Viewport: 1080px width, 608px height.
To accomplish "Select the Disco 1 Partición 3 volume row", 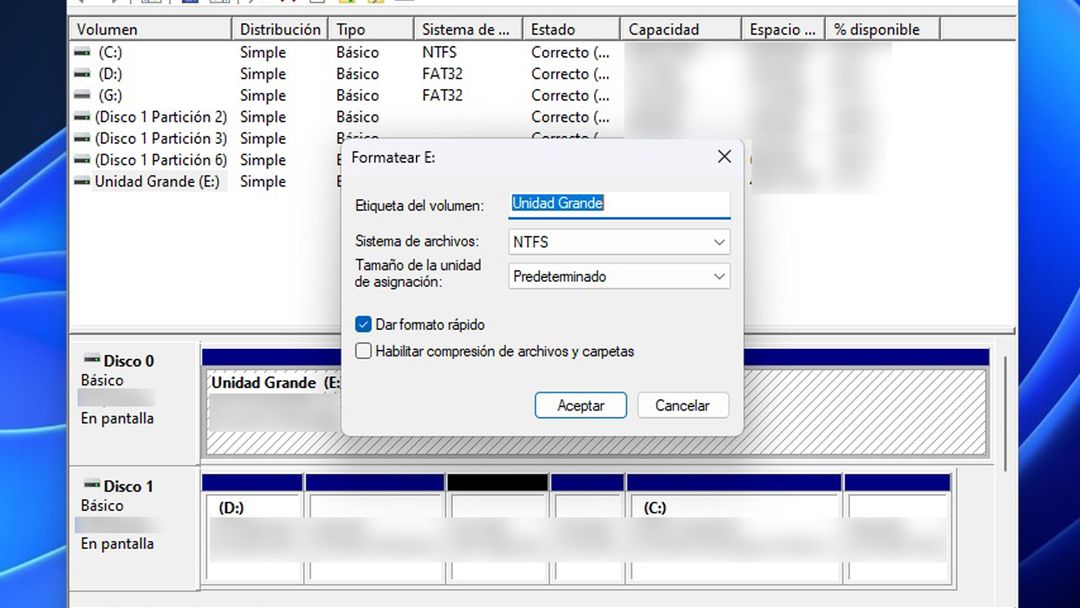I will 160,138.
